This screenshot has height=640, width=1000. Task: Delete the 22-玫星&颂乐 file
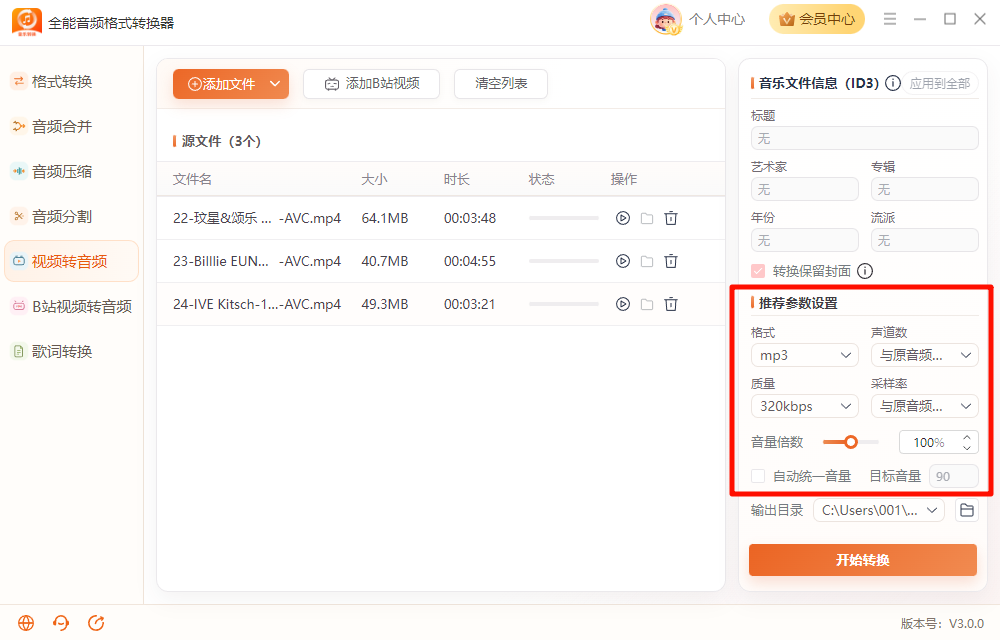[x=671, y=218]
